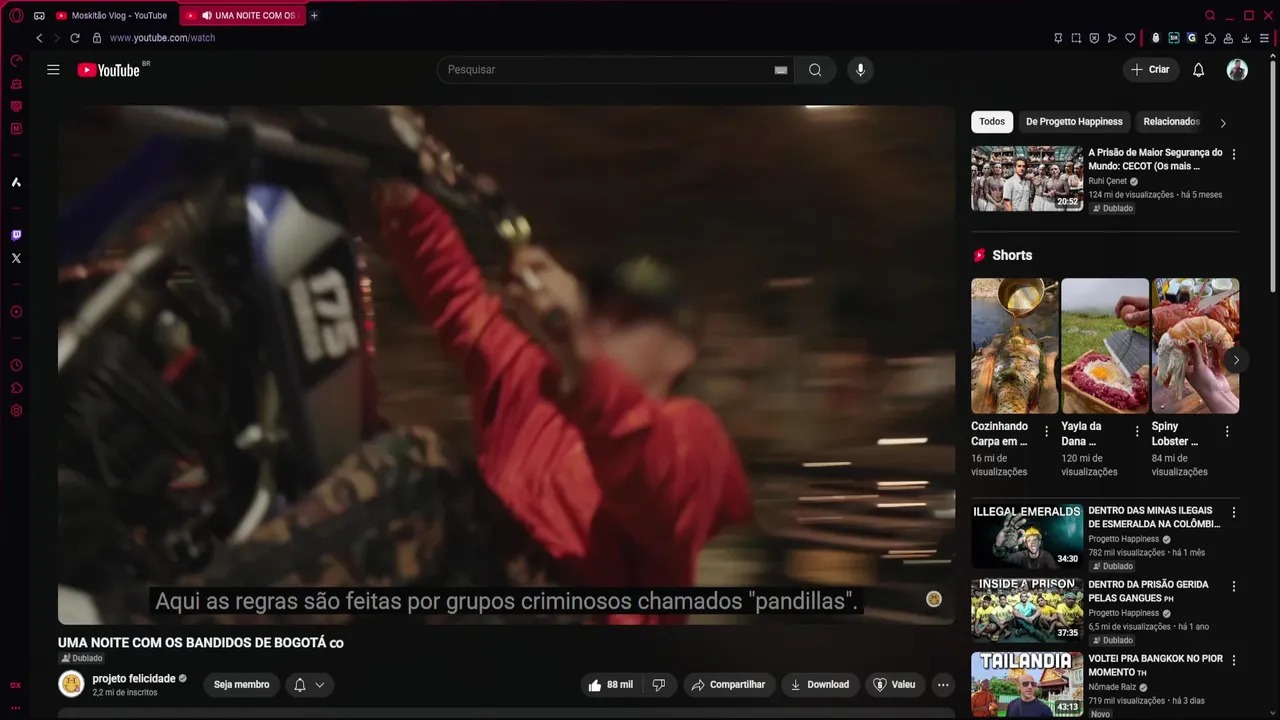Open the Easy Setup sliders icon
The width and height of the screenshot is (1280, 720).
(1264, 38)
